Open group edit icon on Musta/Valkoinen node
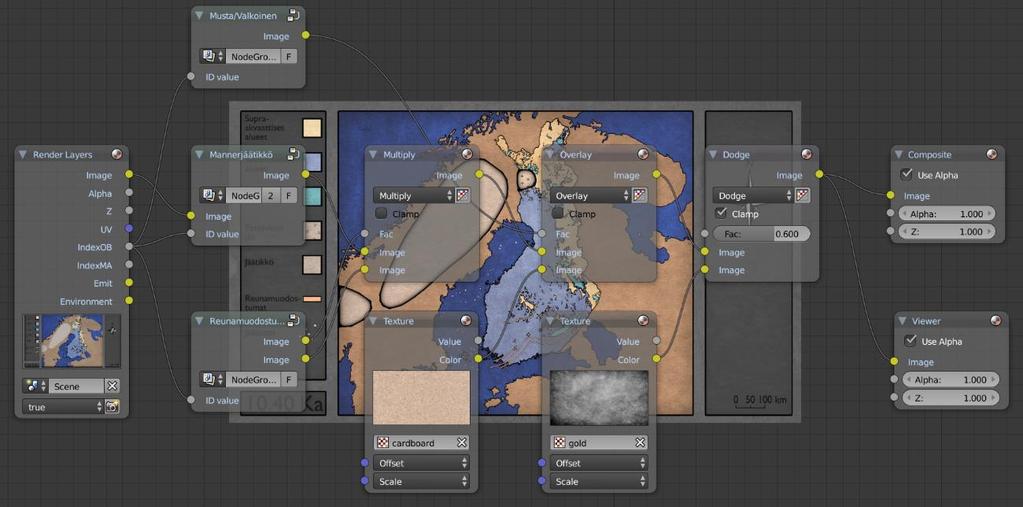Screen dimensions: 1023x507 pyautogui.click(x=293, y=15)
